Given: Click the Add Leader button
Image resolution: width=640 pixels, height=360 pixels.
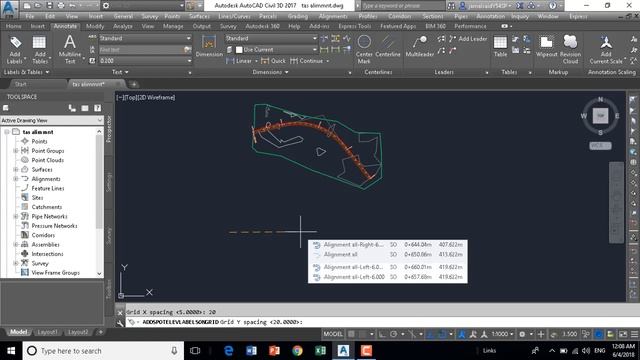Looking at the screenshot, I should tap(468, 39).
